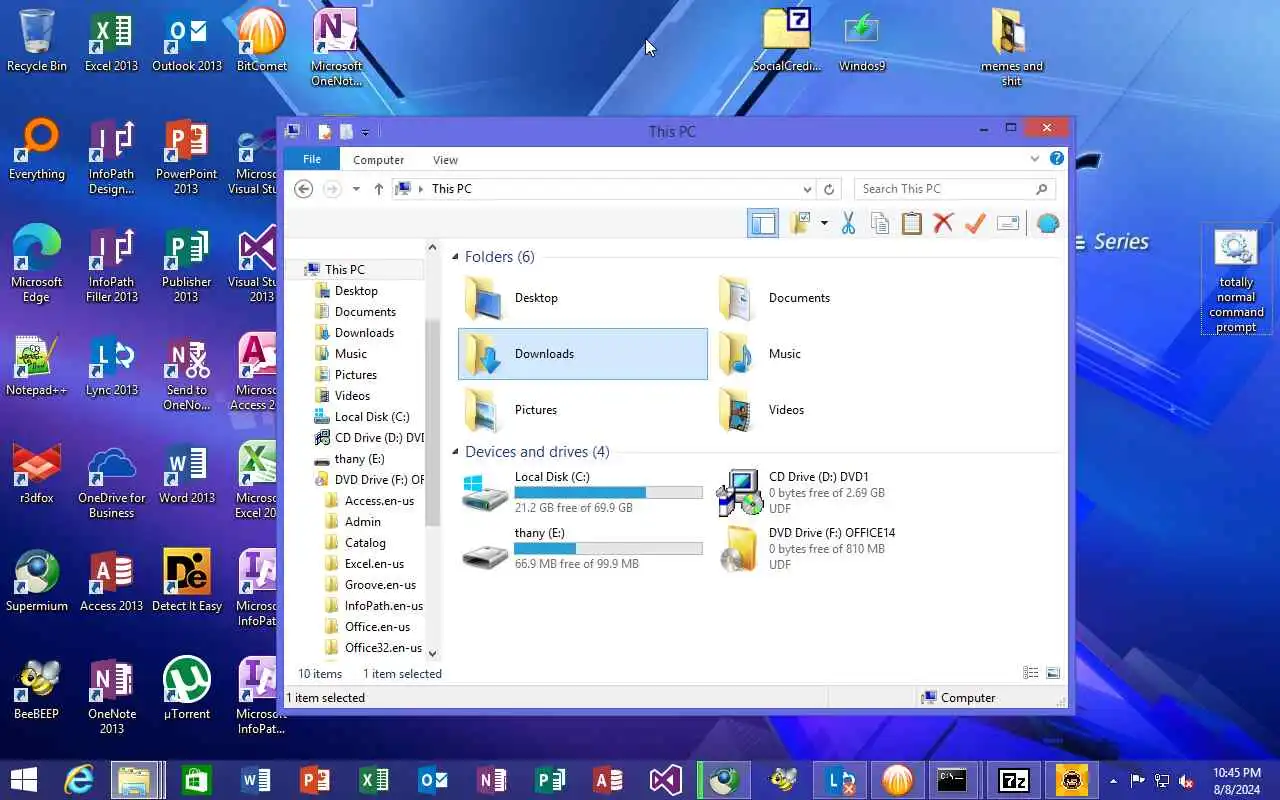Click thany (E:) usage bar
This screenshot has width=1280, height=800.
pyautogui.click(x=608, y=549)
